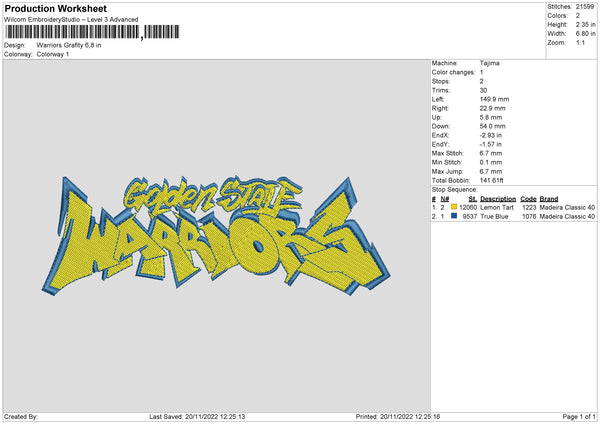Select 'Wilcom EmbroideryStudio – Level 3 Advanced' text
This screenshot has width=600, height=424.
[71, 20]
